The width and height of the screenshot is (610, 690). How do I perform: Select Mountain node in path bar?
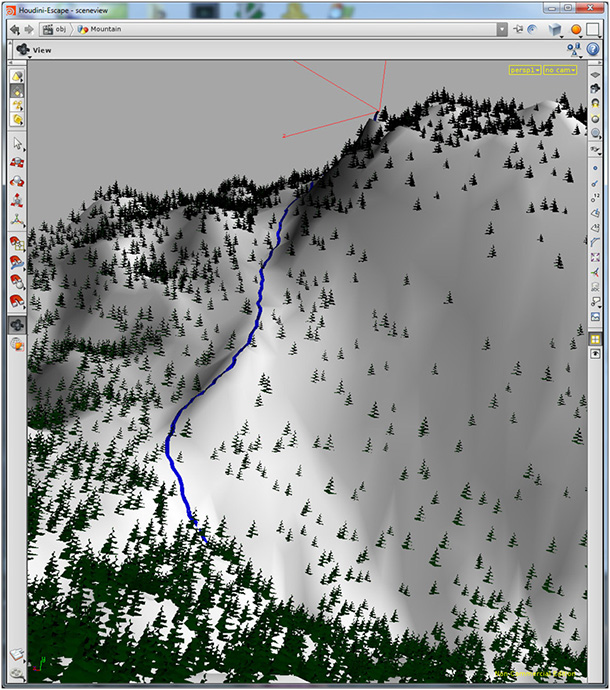point(99,29)
